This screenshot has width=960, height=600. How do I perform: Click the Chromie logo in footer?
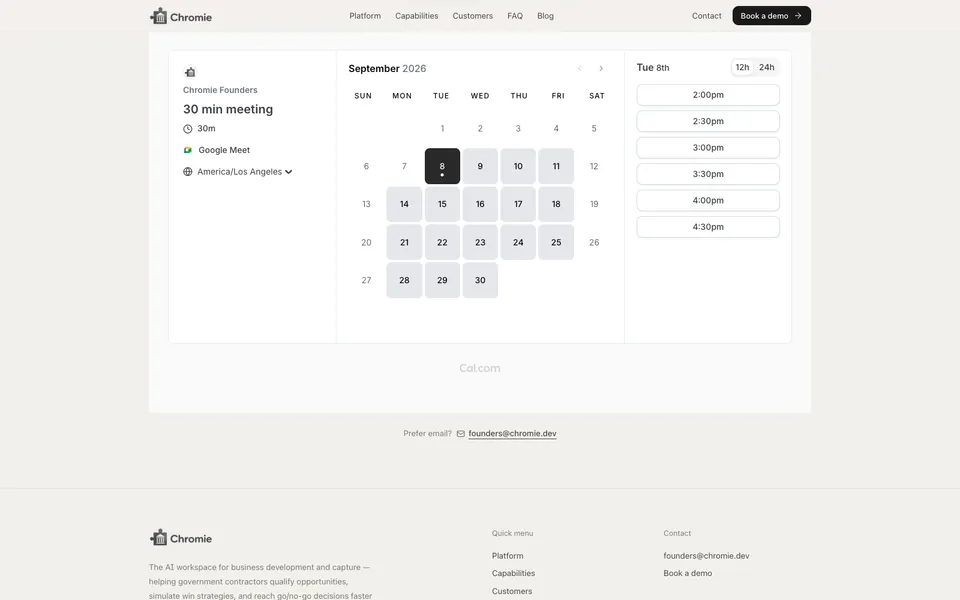pos(181,538)
